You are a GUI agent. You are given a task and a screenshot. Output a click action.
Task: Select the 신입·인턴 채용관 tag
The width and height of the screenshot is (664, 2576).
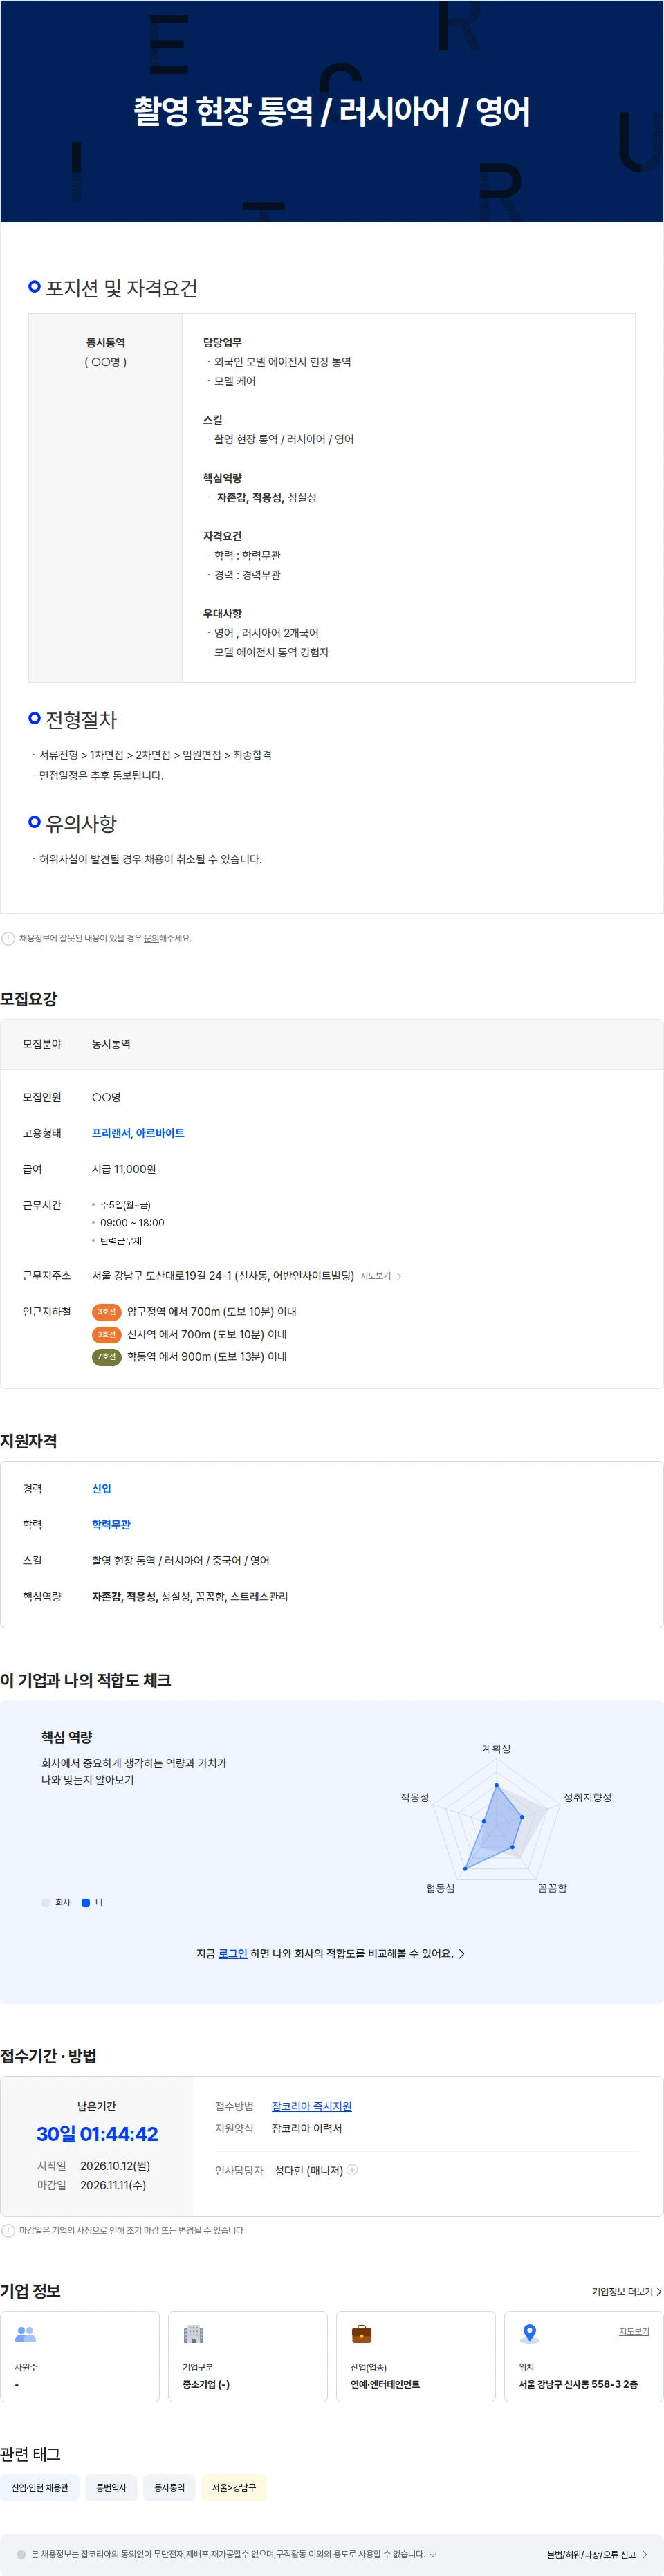click(40, 2487)
